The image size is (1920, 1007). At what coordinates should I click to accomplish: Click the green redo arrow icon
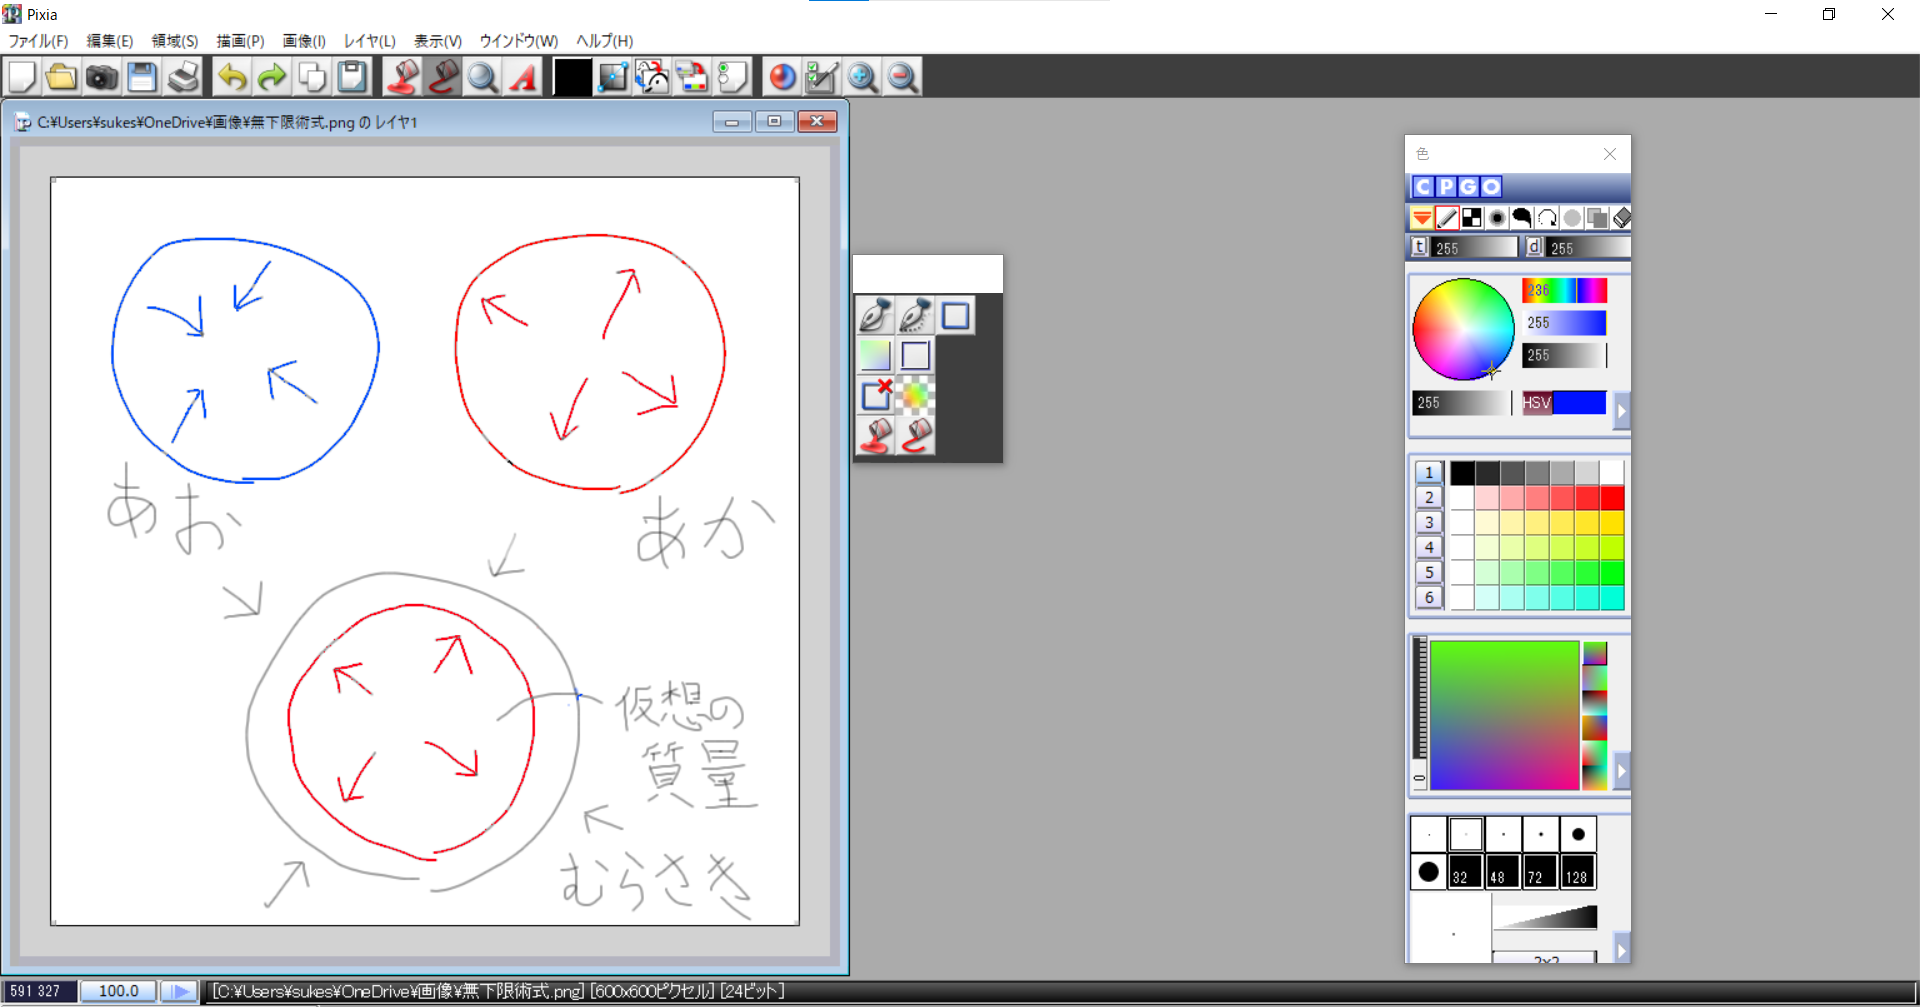point(271,77)
